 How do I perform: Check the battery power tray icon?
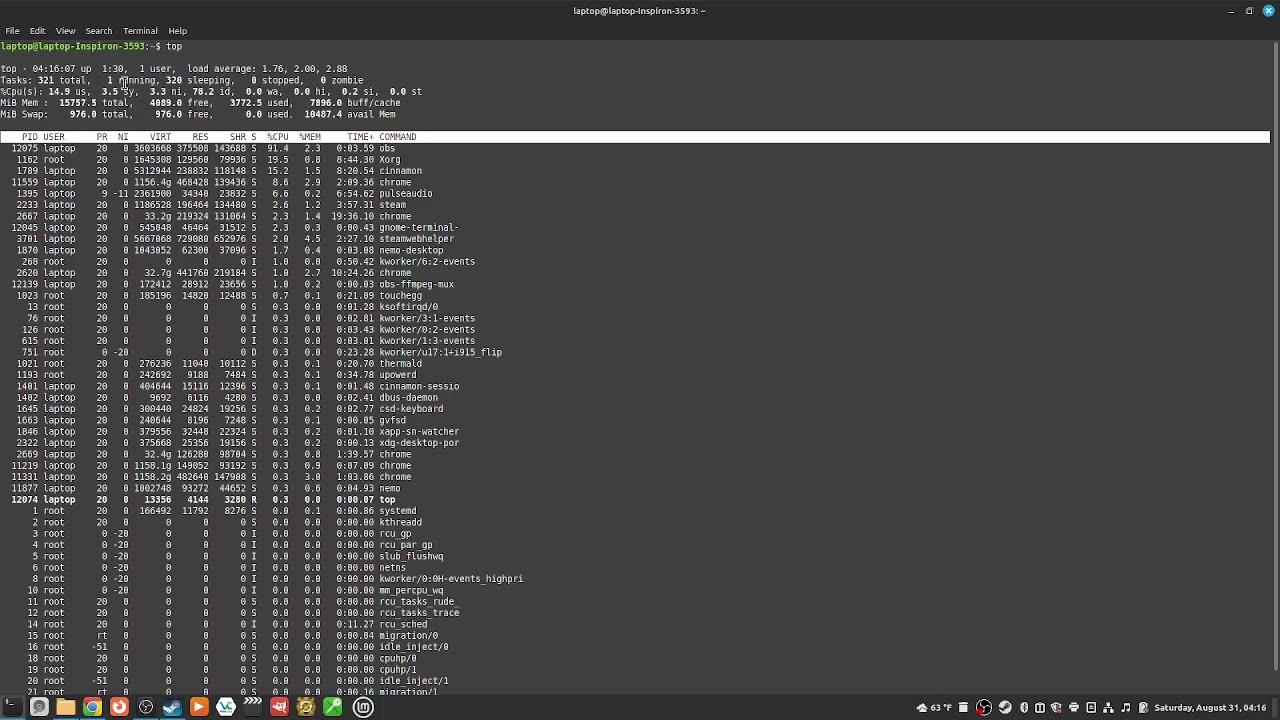tap(1143, 708)
